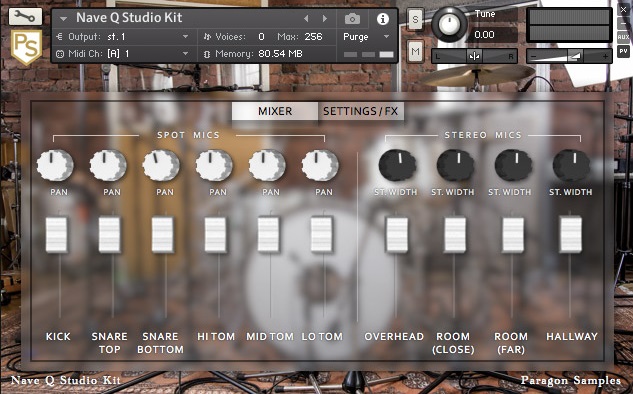Viewport: 633px width, 394px height.
Task: Click the ROOM (FAR) stereo width knob
Action: tap(514, 165)
